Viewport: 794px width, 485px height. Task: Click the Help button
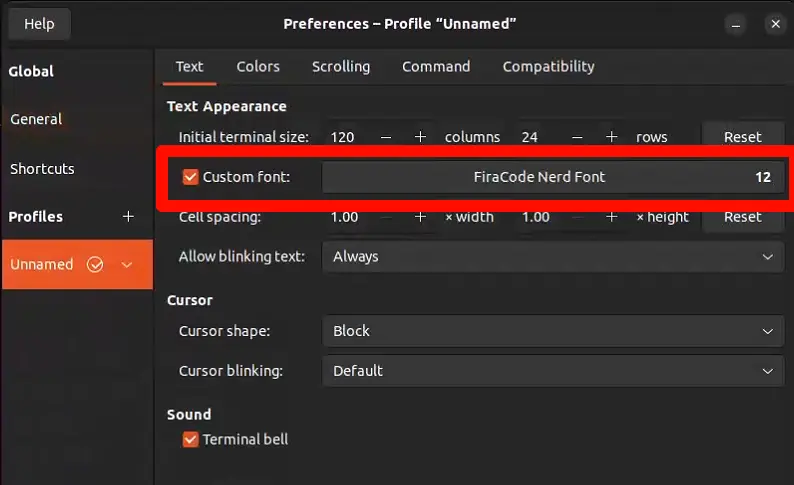(39, 24)
